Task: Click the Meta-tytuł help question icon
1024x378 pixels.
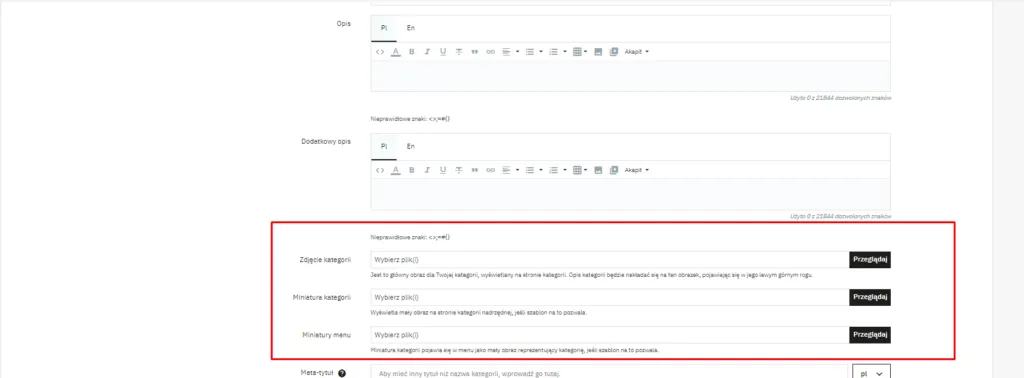Action: (x=342, y=373)
